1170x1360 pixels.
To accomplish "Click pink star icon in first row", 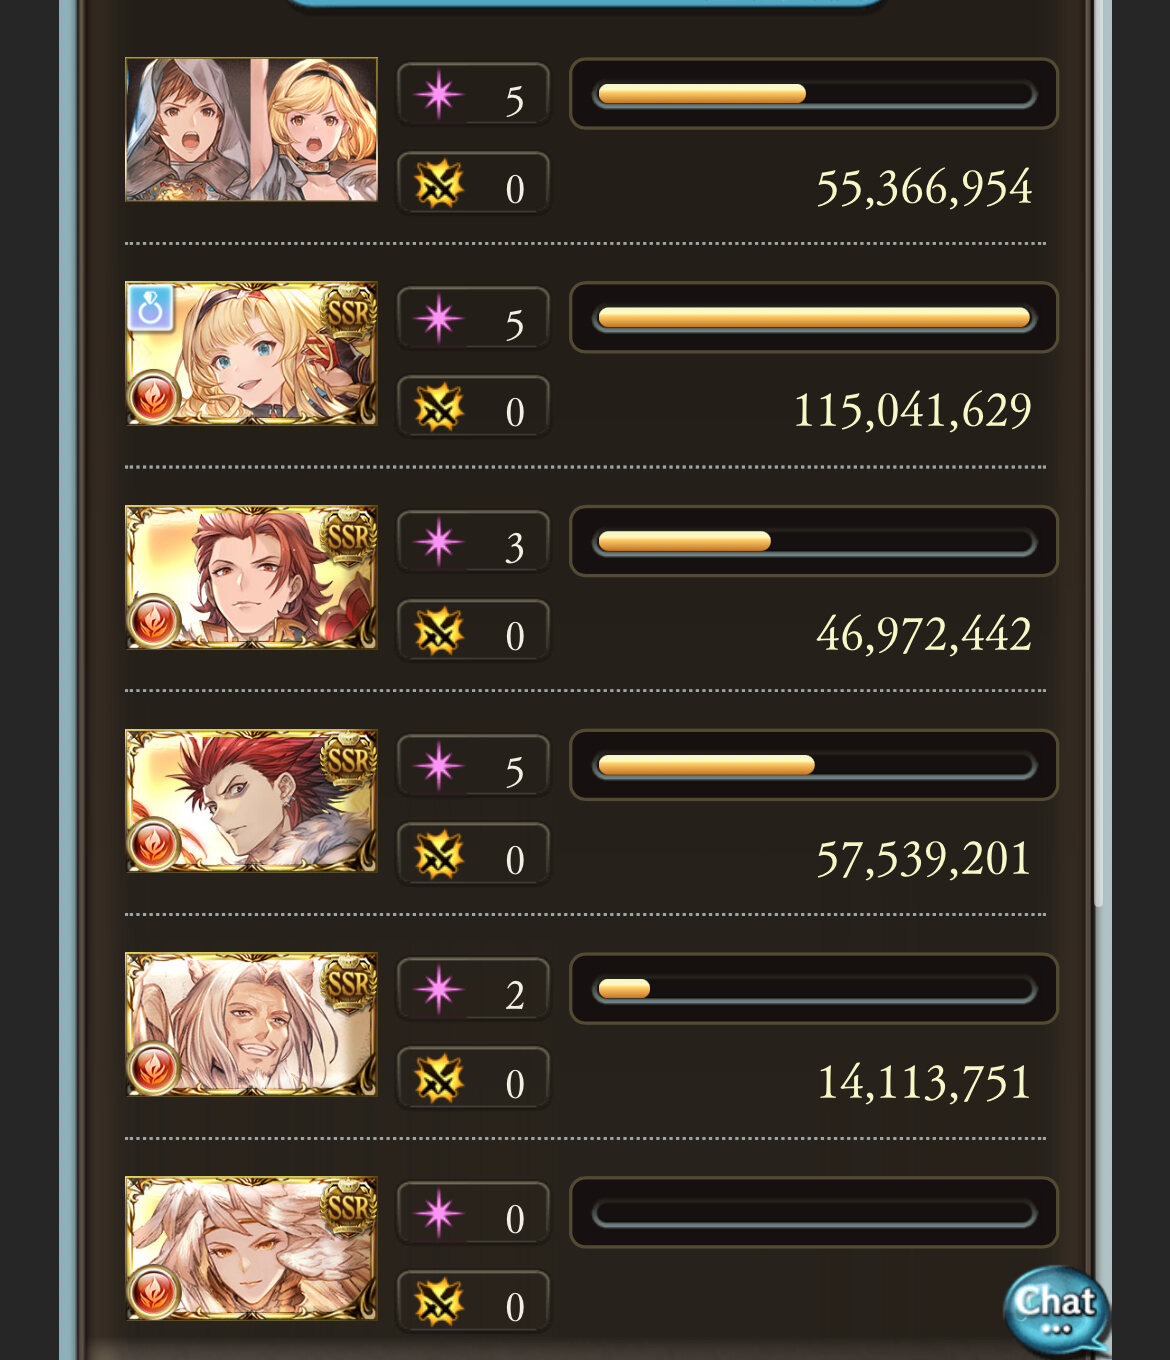I will pos(438,96).
